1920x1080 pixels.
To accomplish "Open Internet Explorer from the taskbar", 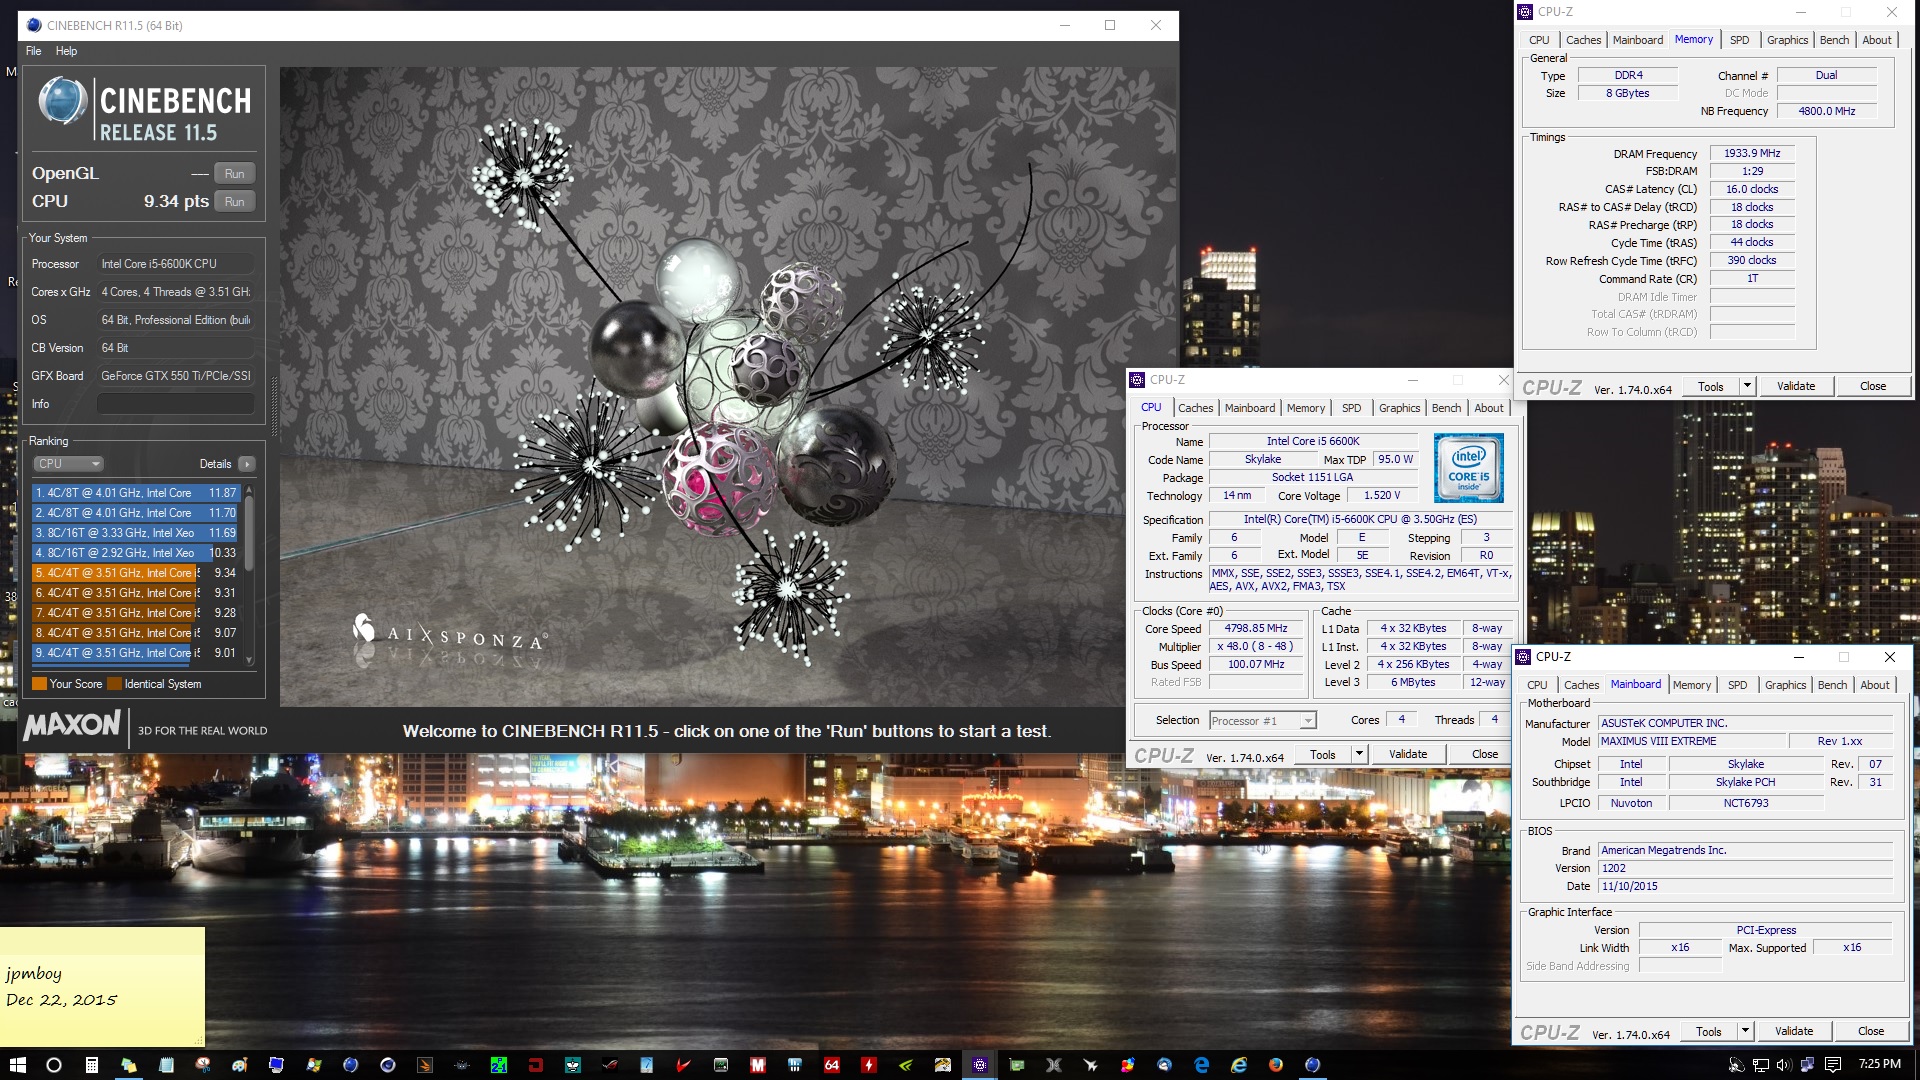I will [x=1239, y=1065].
